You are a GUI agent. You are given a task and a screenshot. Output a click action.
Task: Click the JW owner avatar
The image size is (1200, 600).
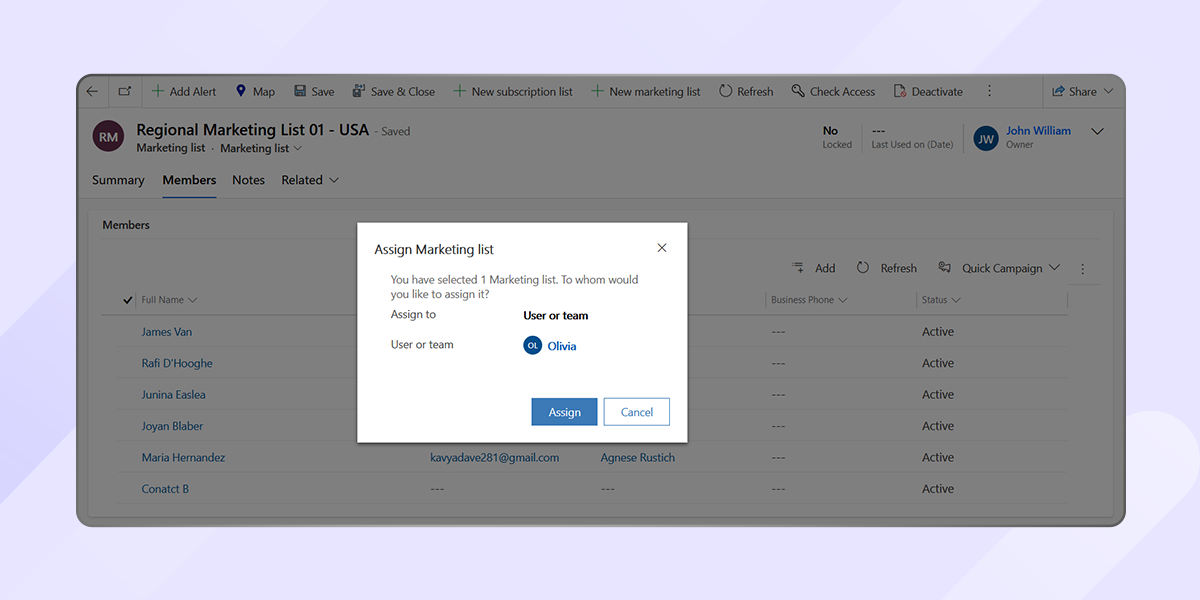(986, 138)
